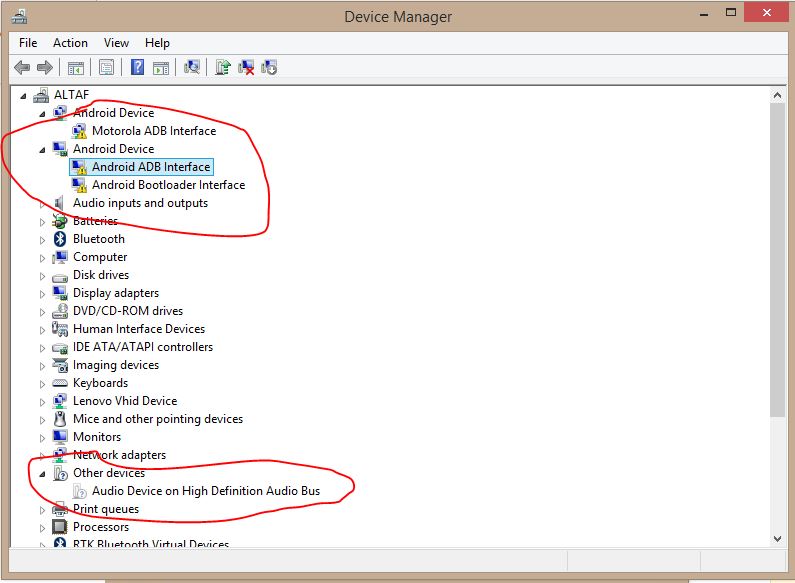
Task: Open Properties toolbar icon
Action: [x=106, y=67]
